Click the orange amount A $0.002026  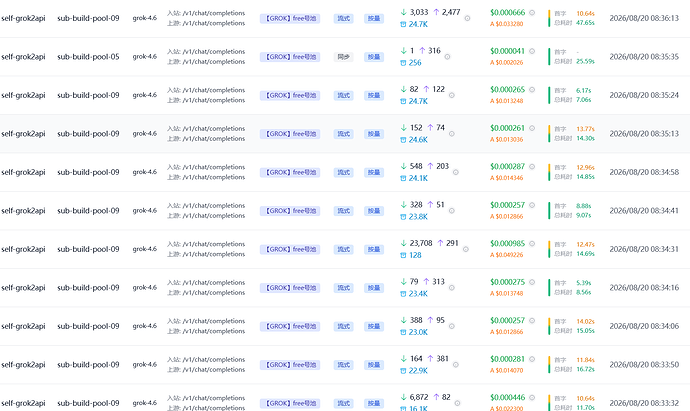click(x=506, y=62)
